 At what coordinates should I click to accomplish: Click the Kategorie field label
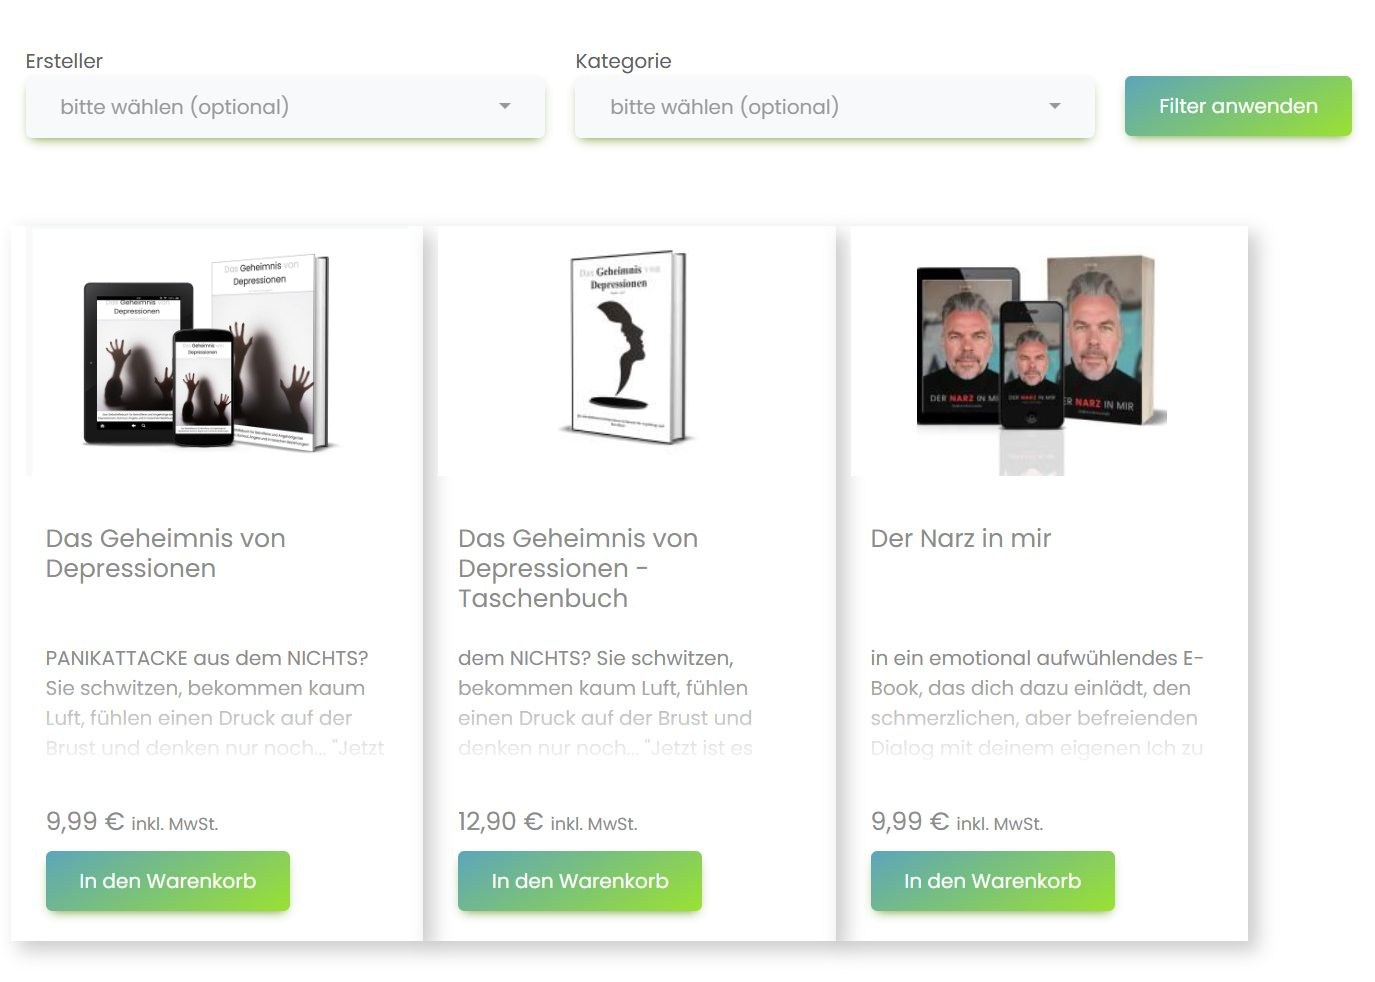(623, 61)
